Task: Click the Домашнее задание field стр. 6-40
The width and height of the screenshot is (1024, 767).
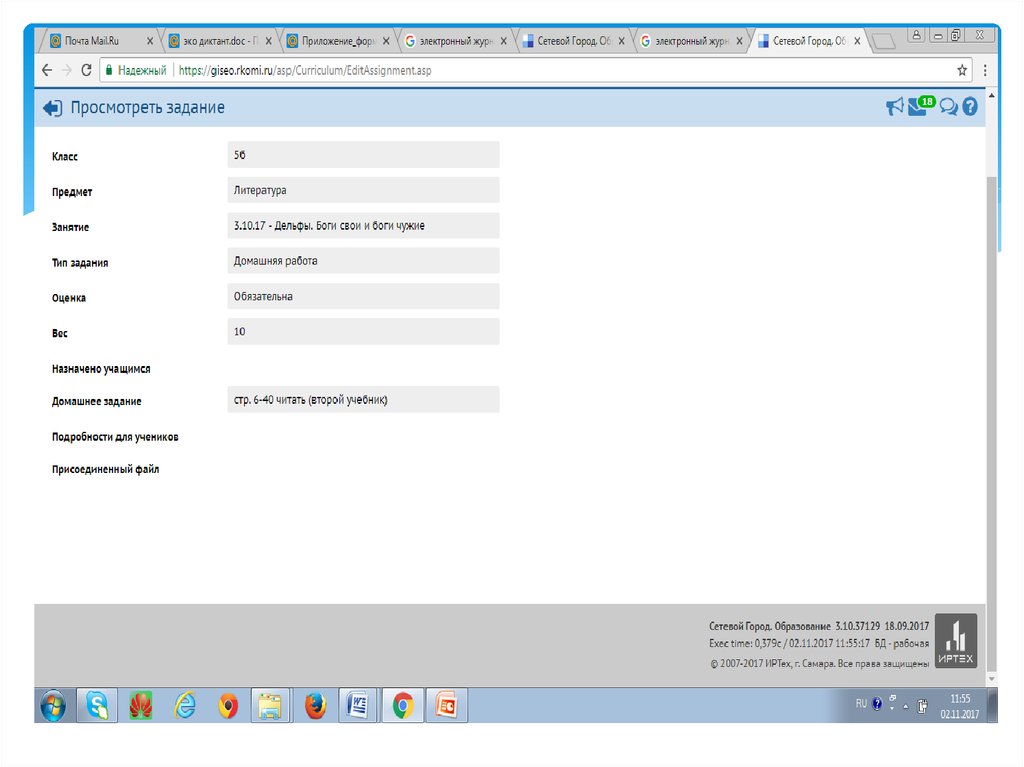Action: click(363, 399)
